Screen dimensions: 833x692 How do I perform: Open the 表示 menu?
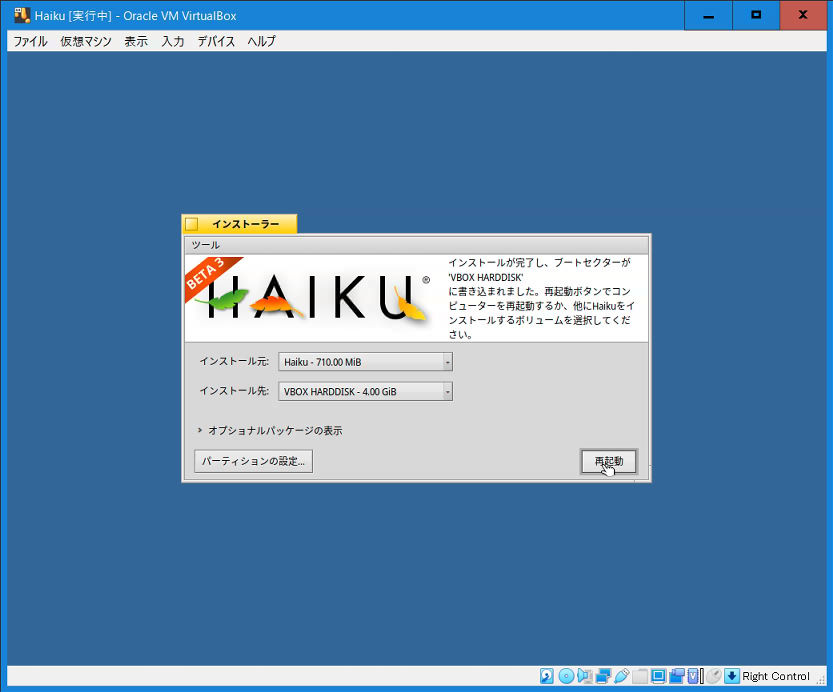136,41
